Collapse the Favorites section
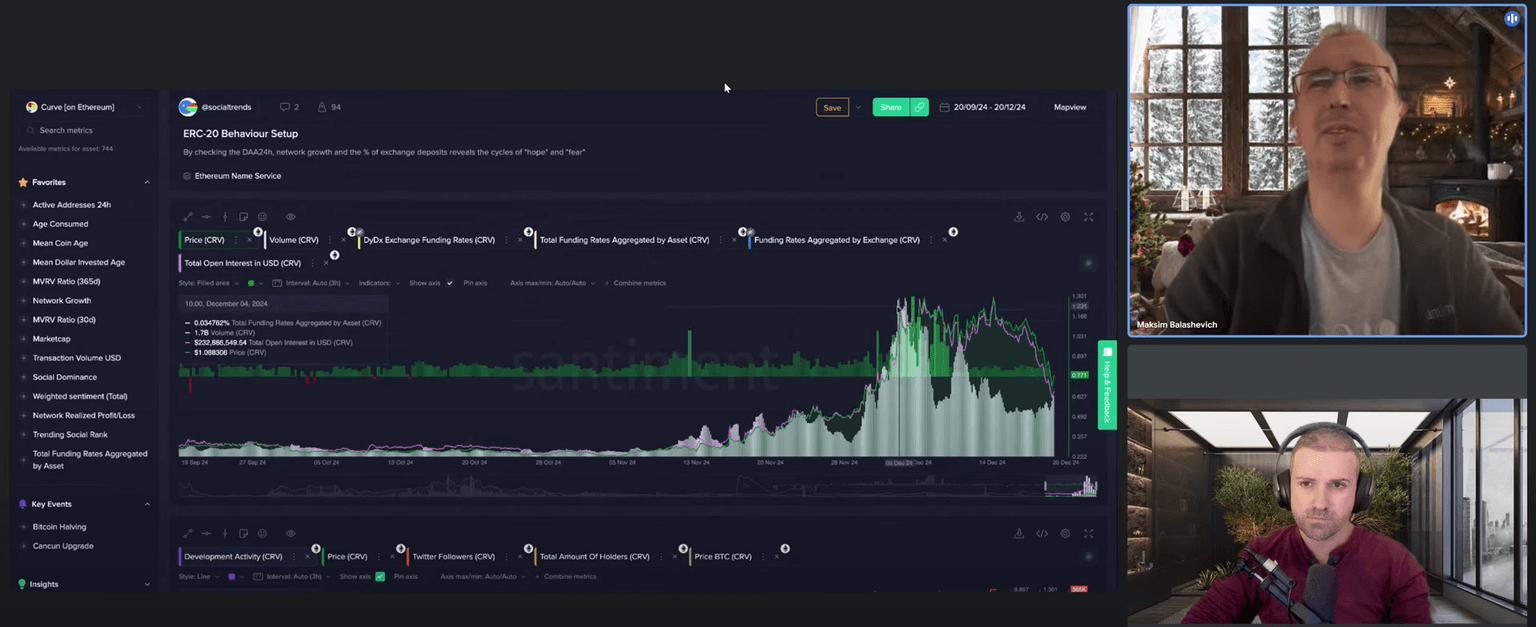This screenshot has height=627, width=1536. 147,183
